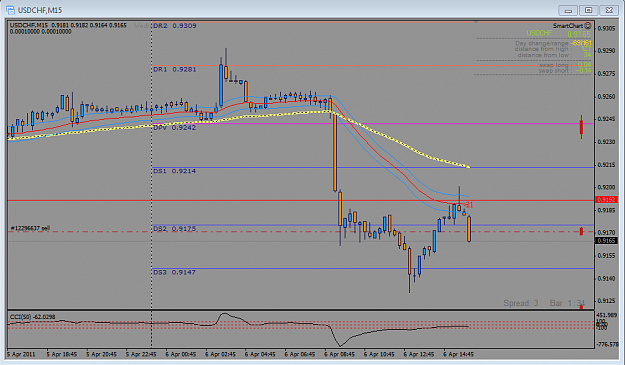Viewport: 625px width, 365px height.
Task: Click the red 0.9192 price tag
Action: 606,200
